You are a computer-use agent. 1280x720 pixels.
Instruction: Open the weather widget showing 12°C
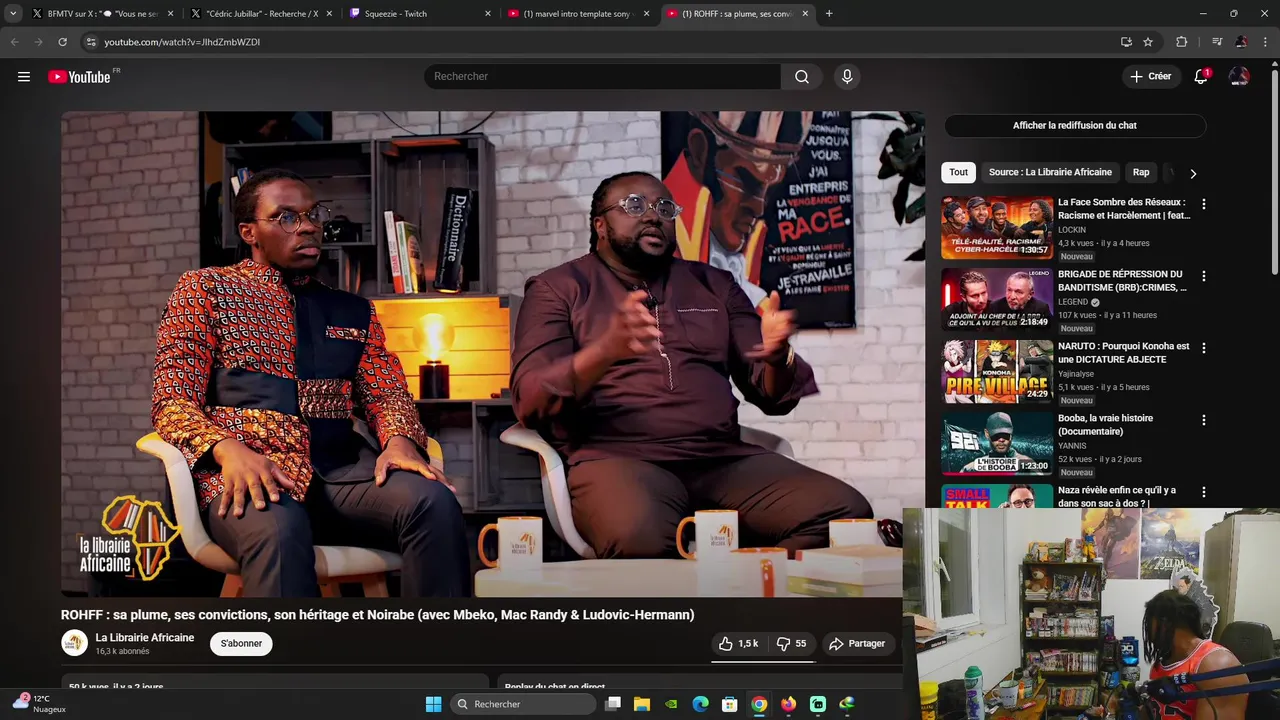pos(40,703)
